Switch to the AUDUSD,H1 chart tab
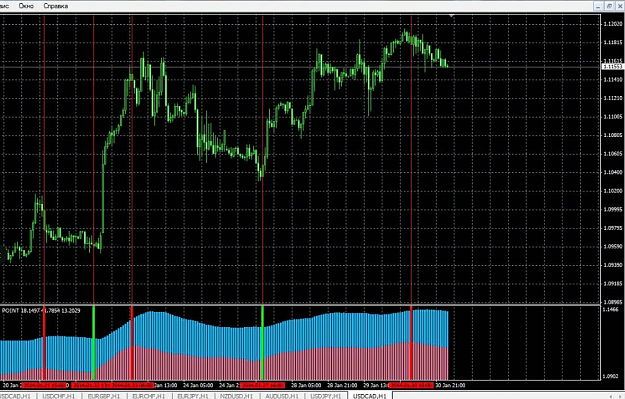The height and width of the screenshot is (399, 625). (282, 396)
